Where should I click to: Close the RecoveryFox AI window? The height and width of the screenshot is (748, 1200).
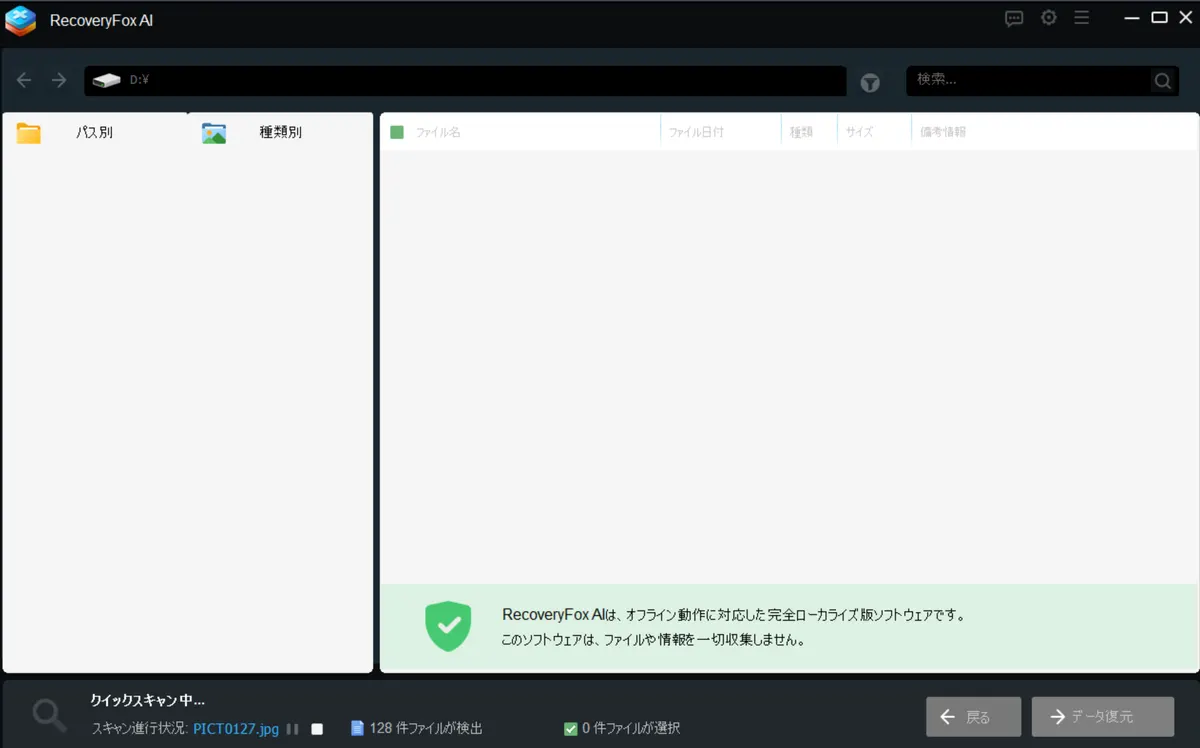click(x=1185, y=17)
